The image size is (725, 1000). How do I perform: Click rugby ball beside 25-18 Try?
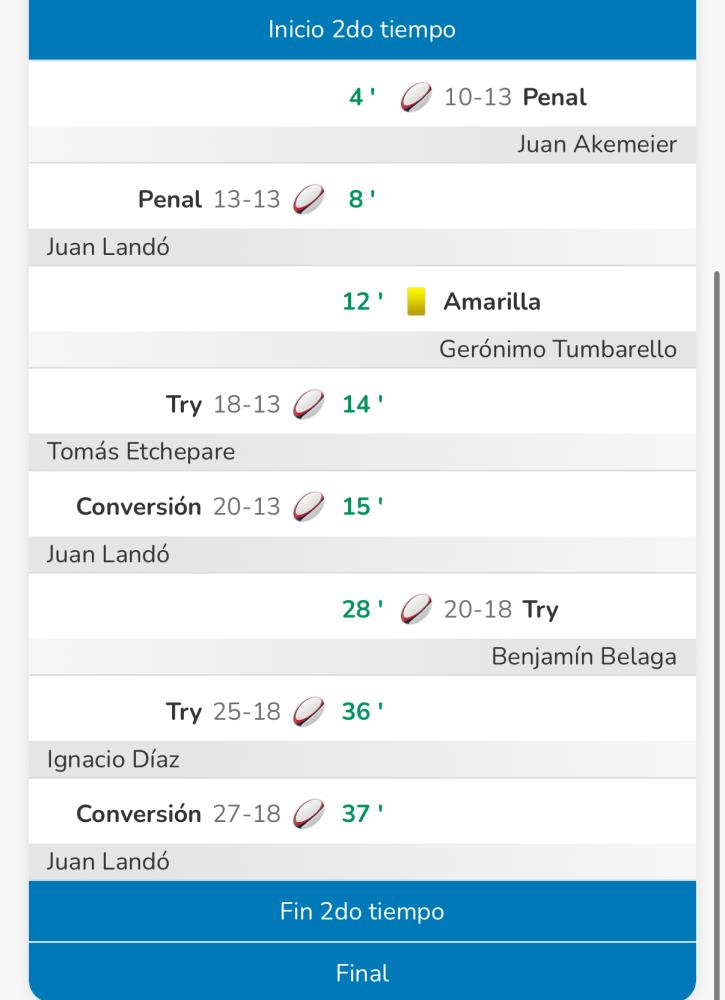coord(309,712)
